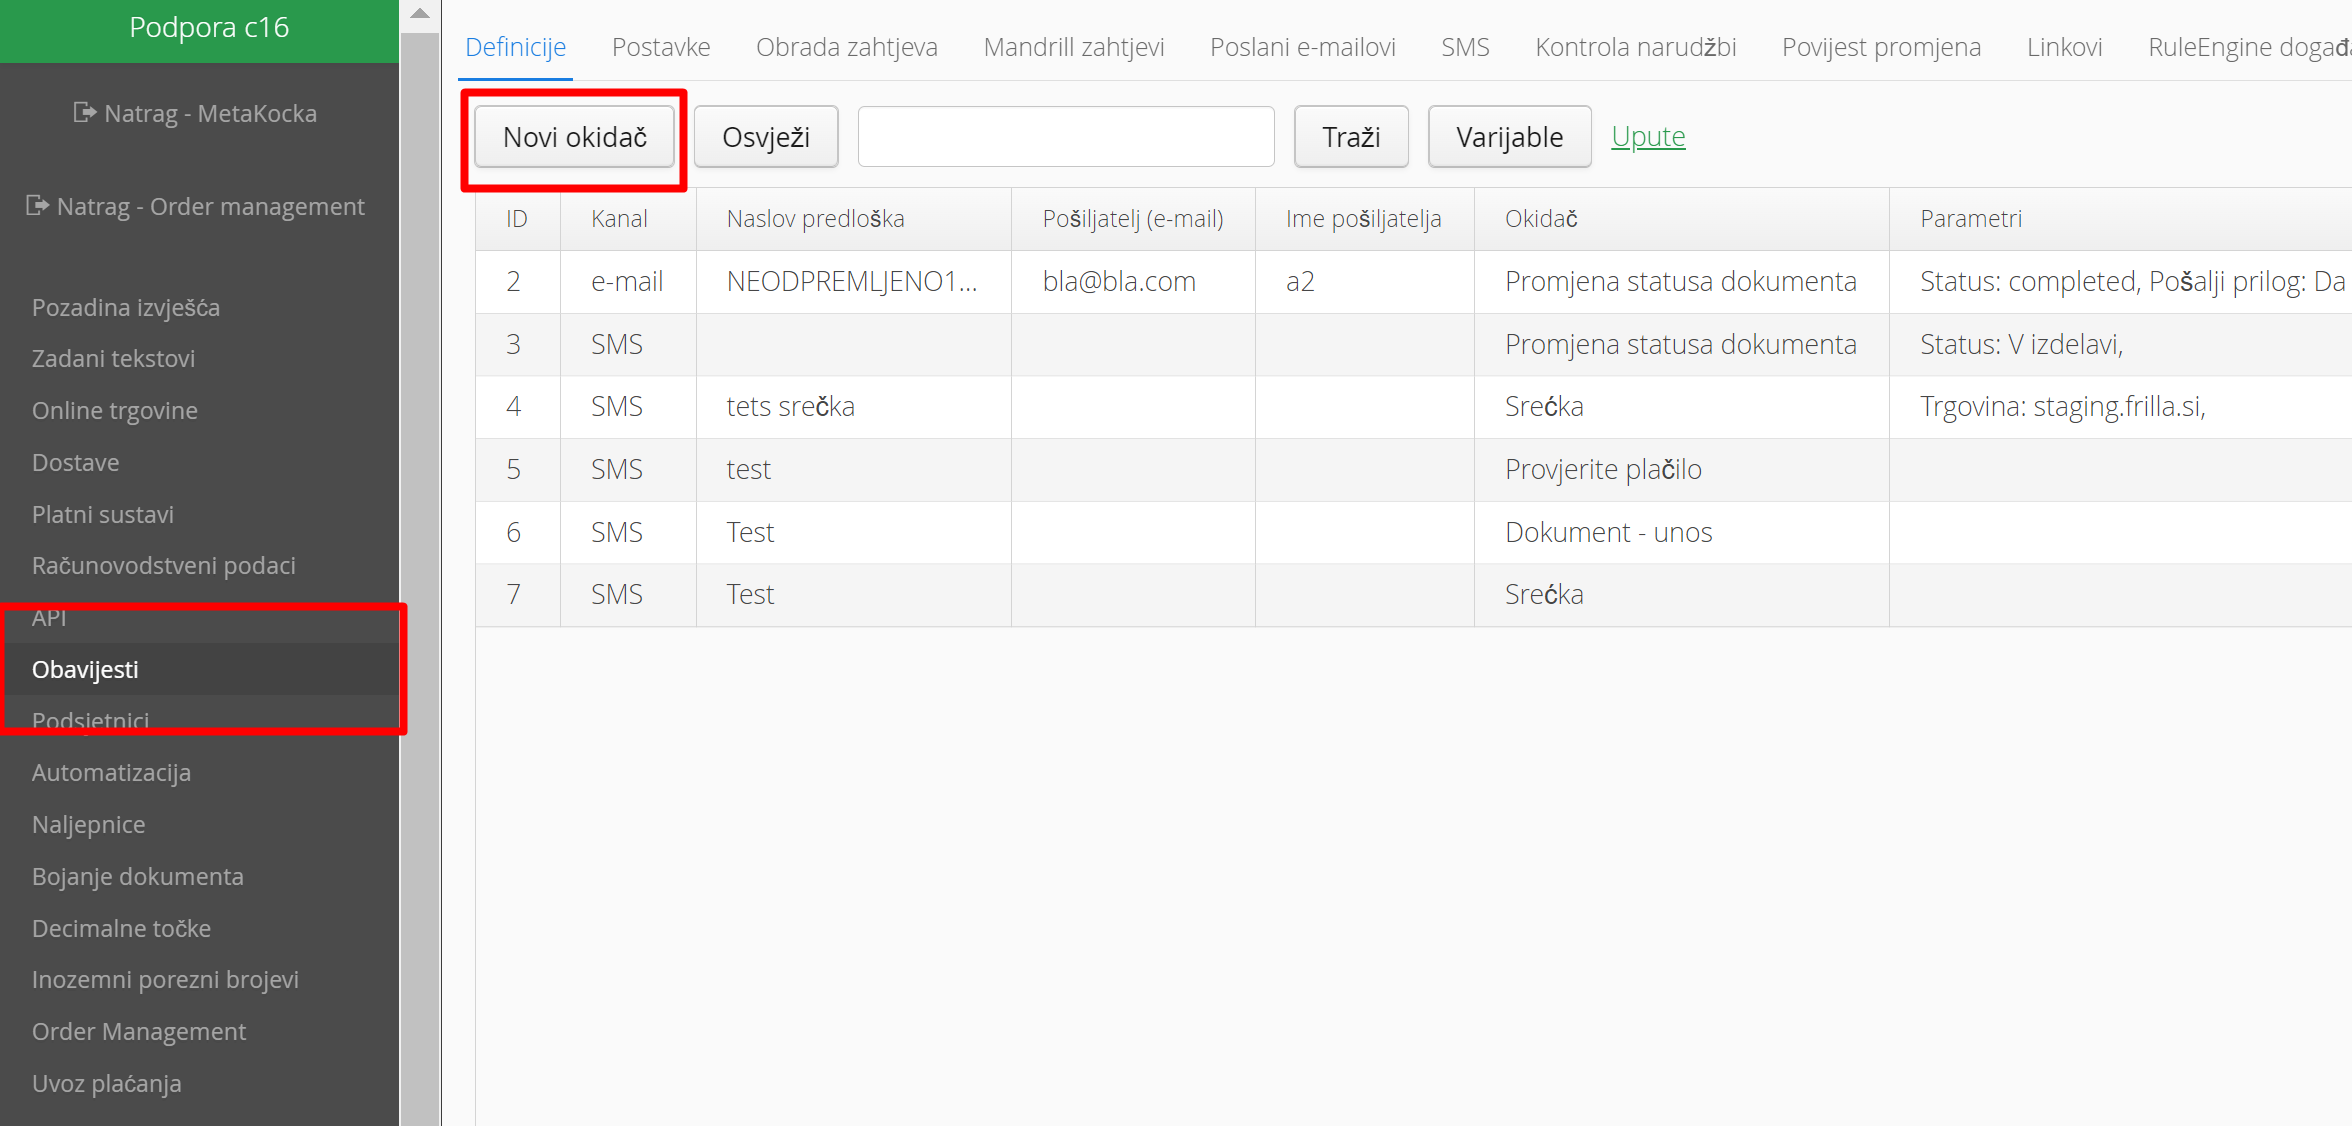Sort by the Kanal column header
Screen dimensions: 2352x1126
619,219
